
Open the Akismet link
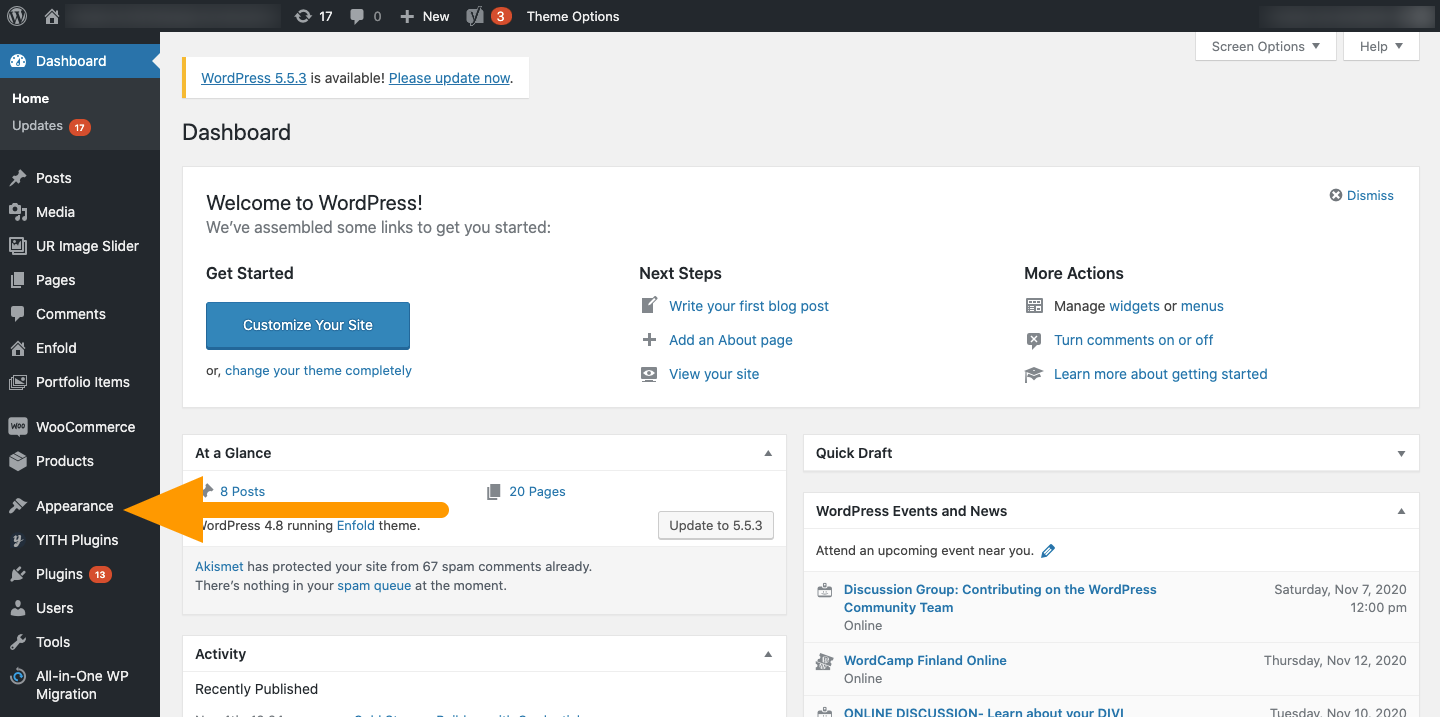[219, 566]
